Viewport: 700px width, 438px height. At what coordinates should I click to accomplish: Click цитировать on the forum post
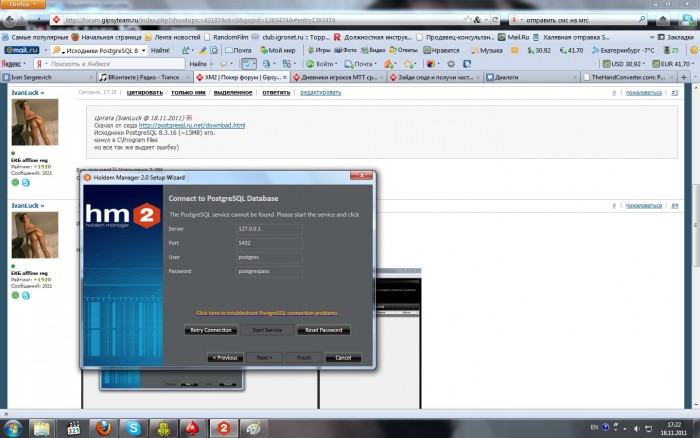[145, 92]
